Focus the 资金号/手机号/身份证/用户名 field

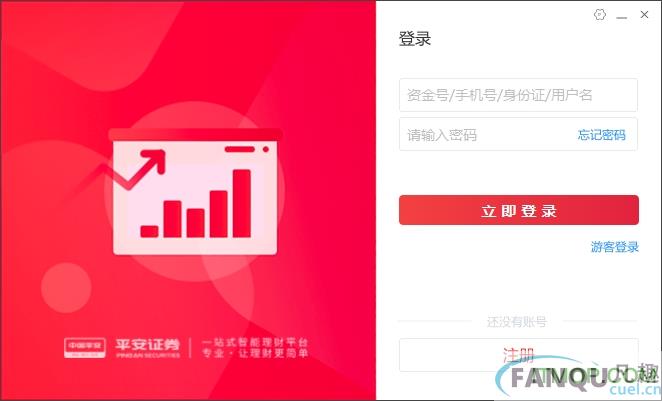pyautogui.click(x=518, y=95)
